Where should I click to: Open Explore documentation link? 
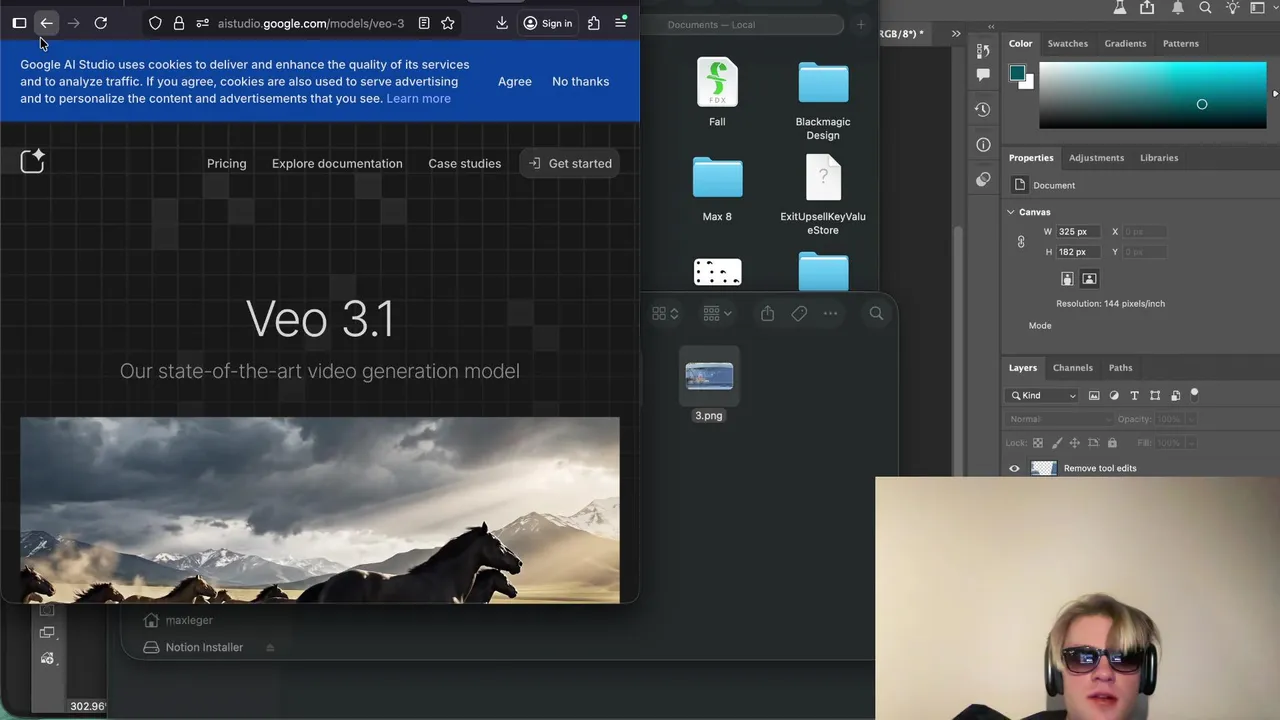(337, 163)
